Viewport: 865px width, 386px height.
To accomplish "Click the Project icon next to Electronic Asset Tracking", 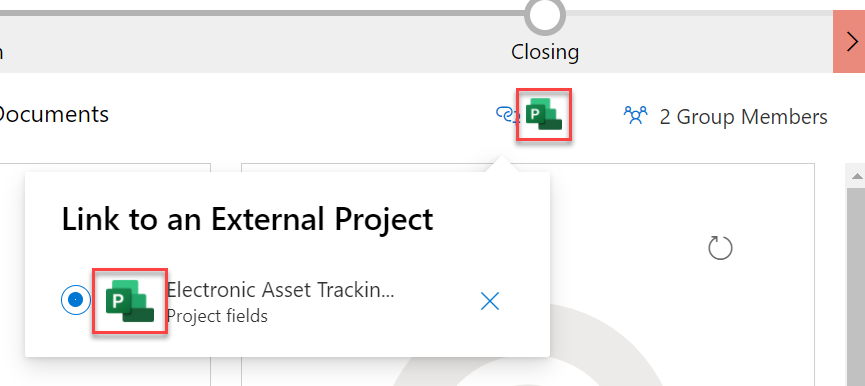I will click(x=130, y=301).
